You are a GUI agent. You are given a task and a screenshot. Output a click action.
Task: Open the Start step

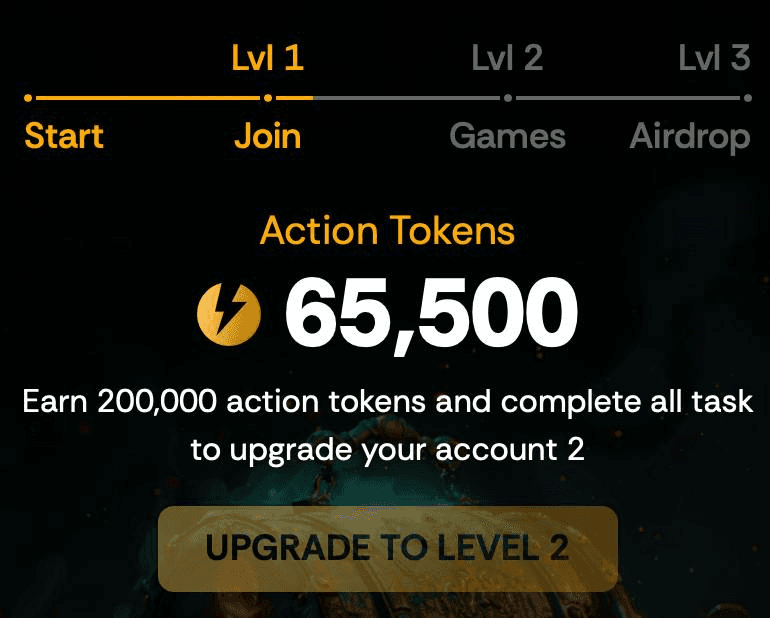pyautogui.click(x=64, y=136)
